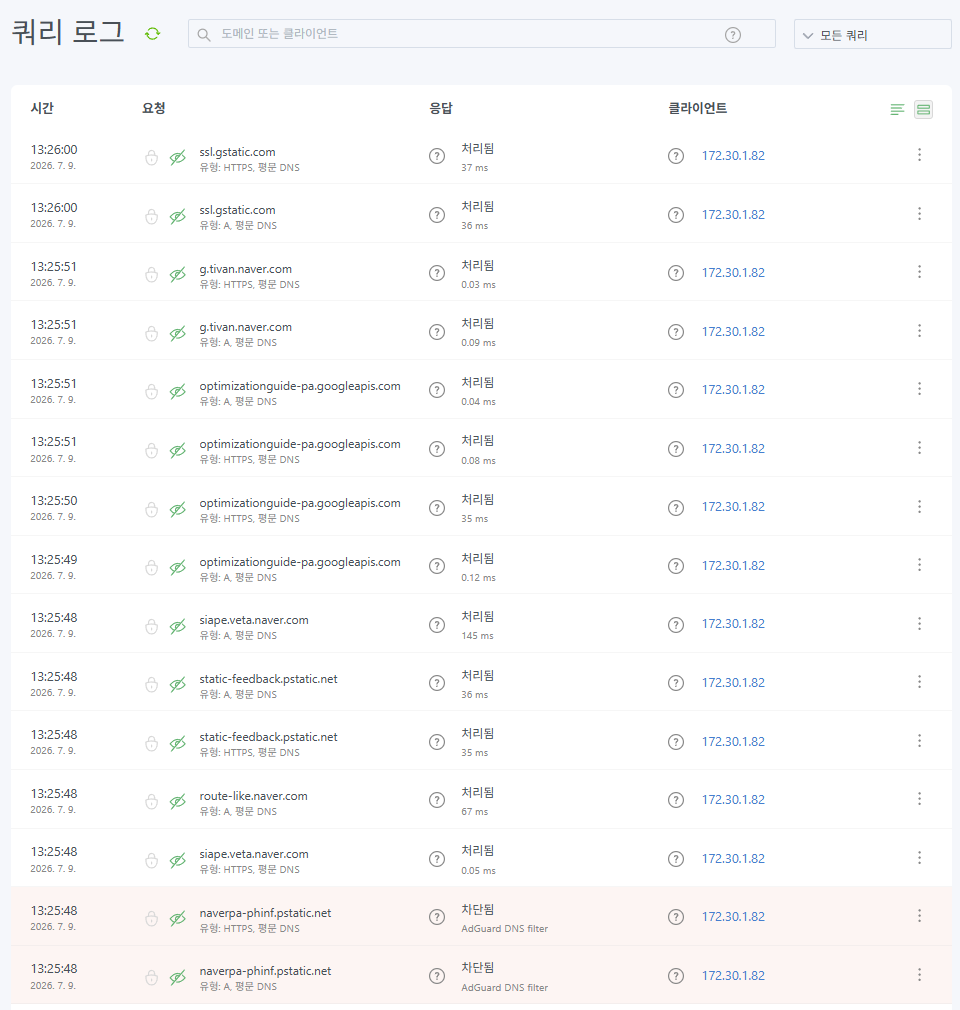Screen dimensions: 960x1010
Task: Open client 172.30.1.82 link on ssl.gstatic.com HTTPS row
Action: 733,156
